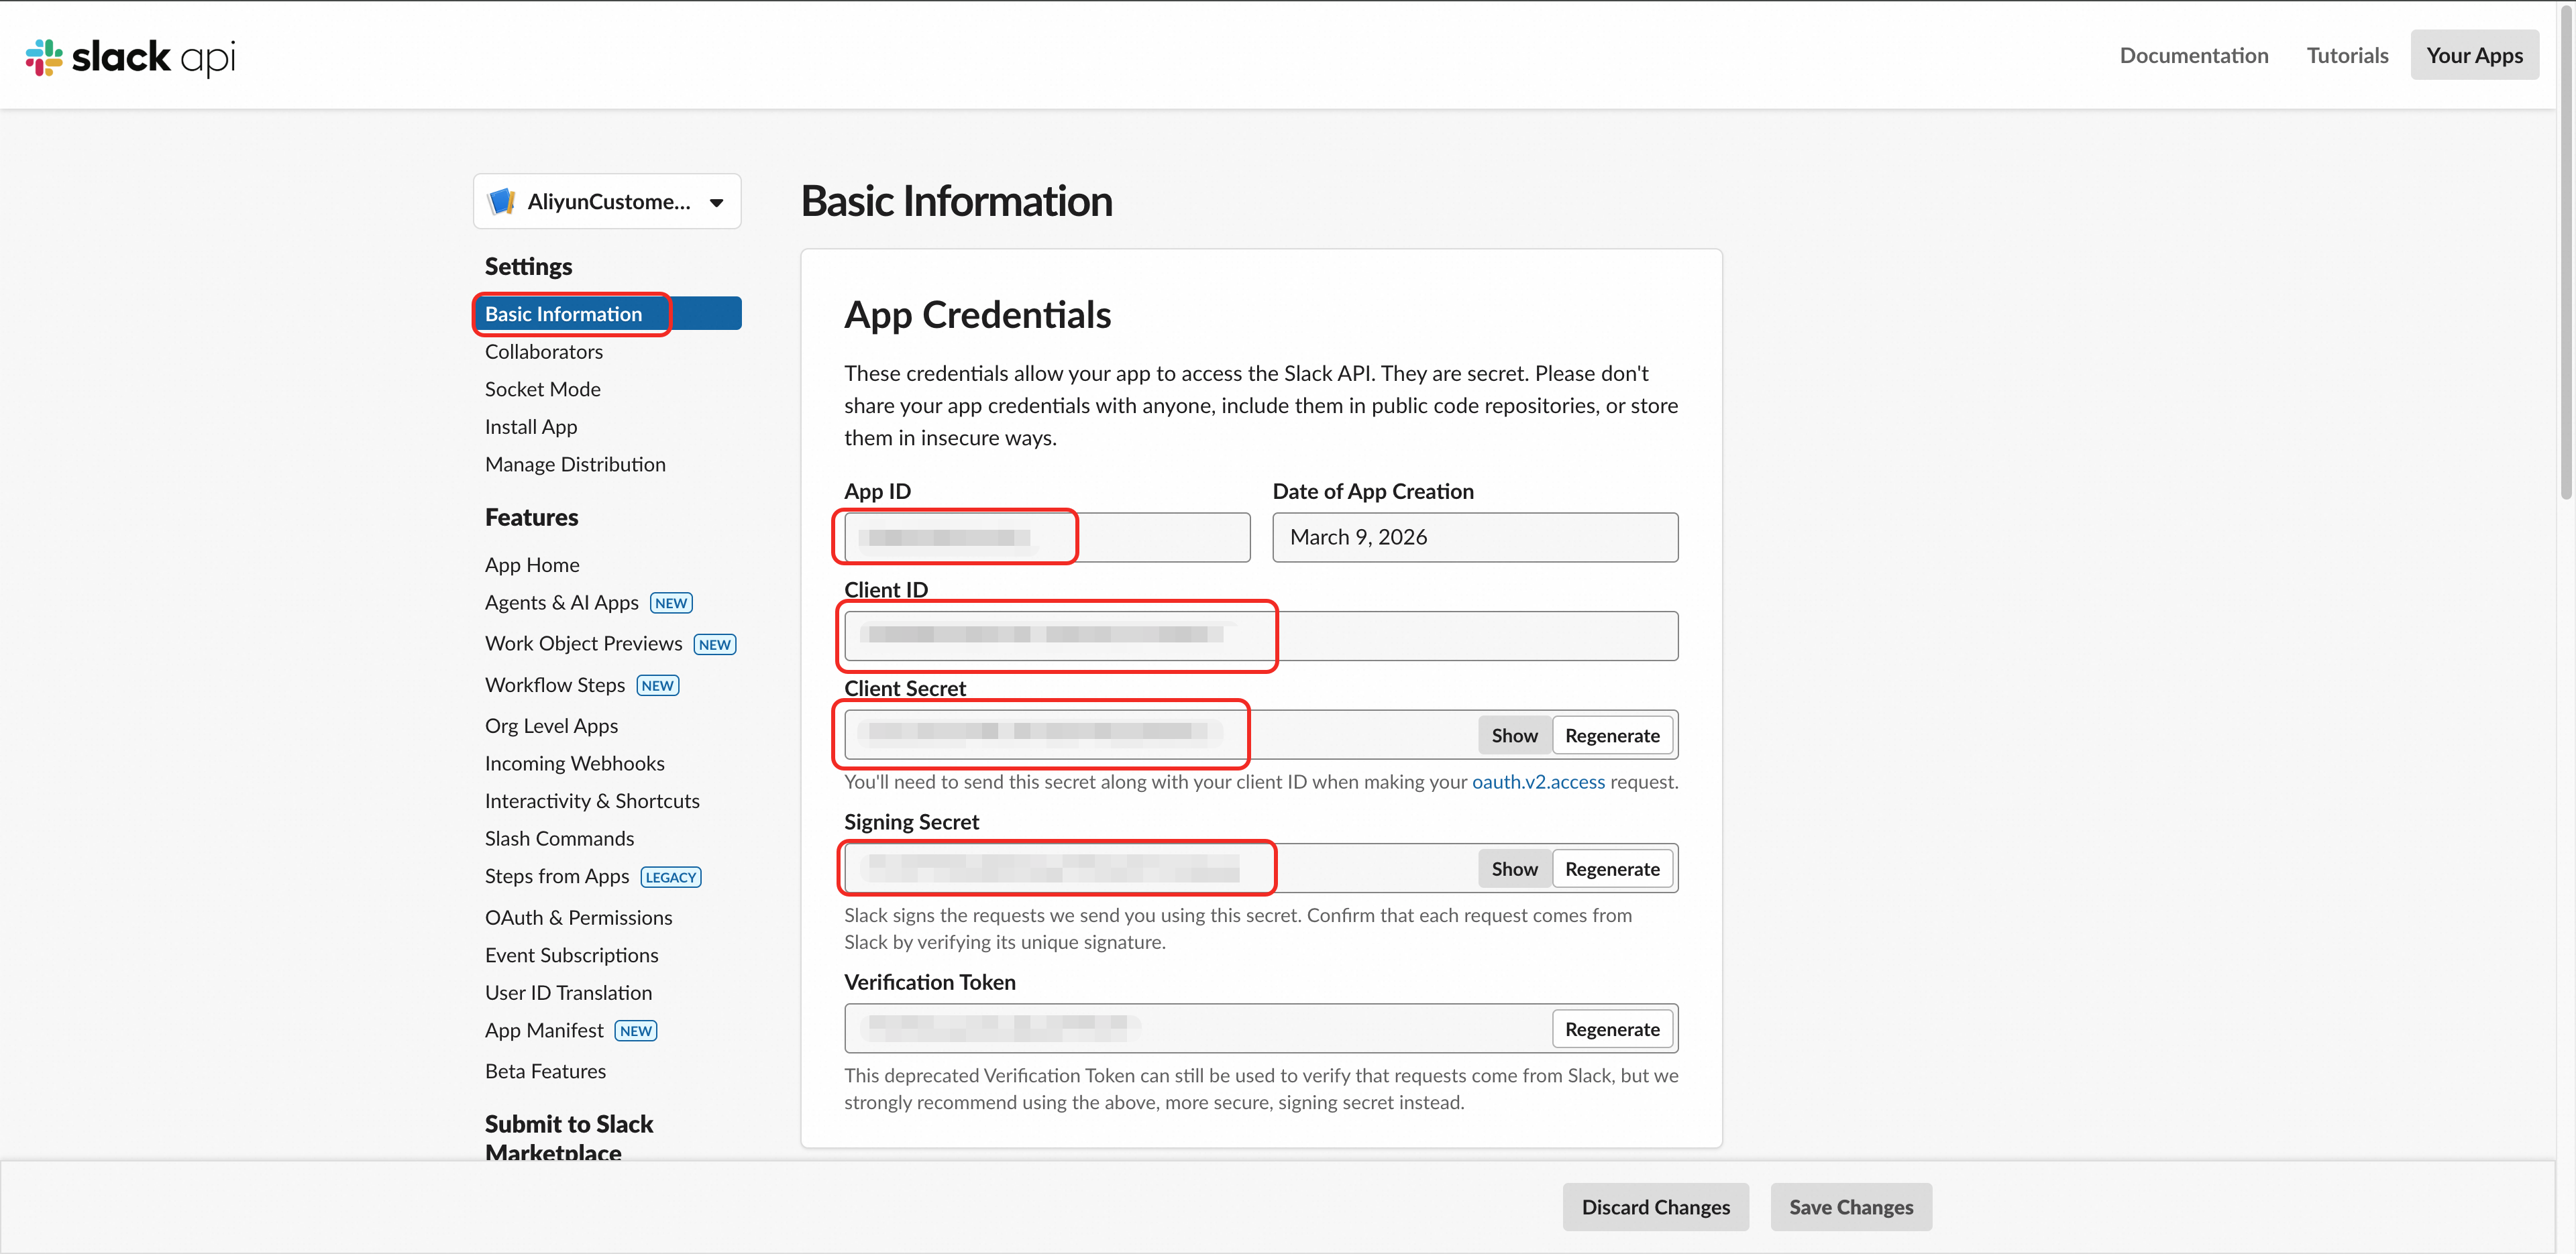The height and width of the screenshot is (1254, 2576).
Task: Go to OAuth & Permissions
Action: [x=578, y=917]
